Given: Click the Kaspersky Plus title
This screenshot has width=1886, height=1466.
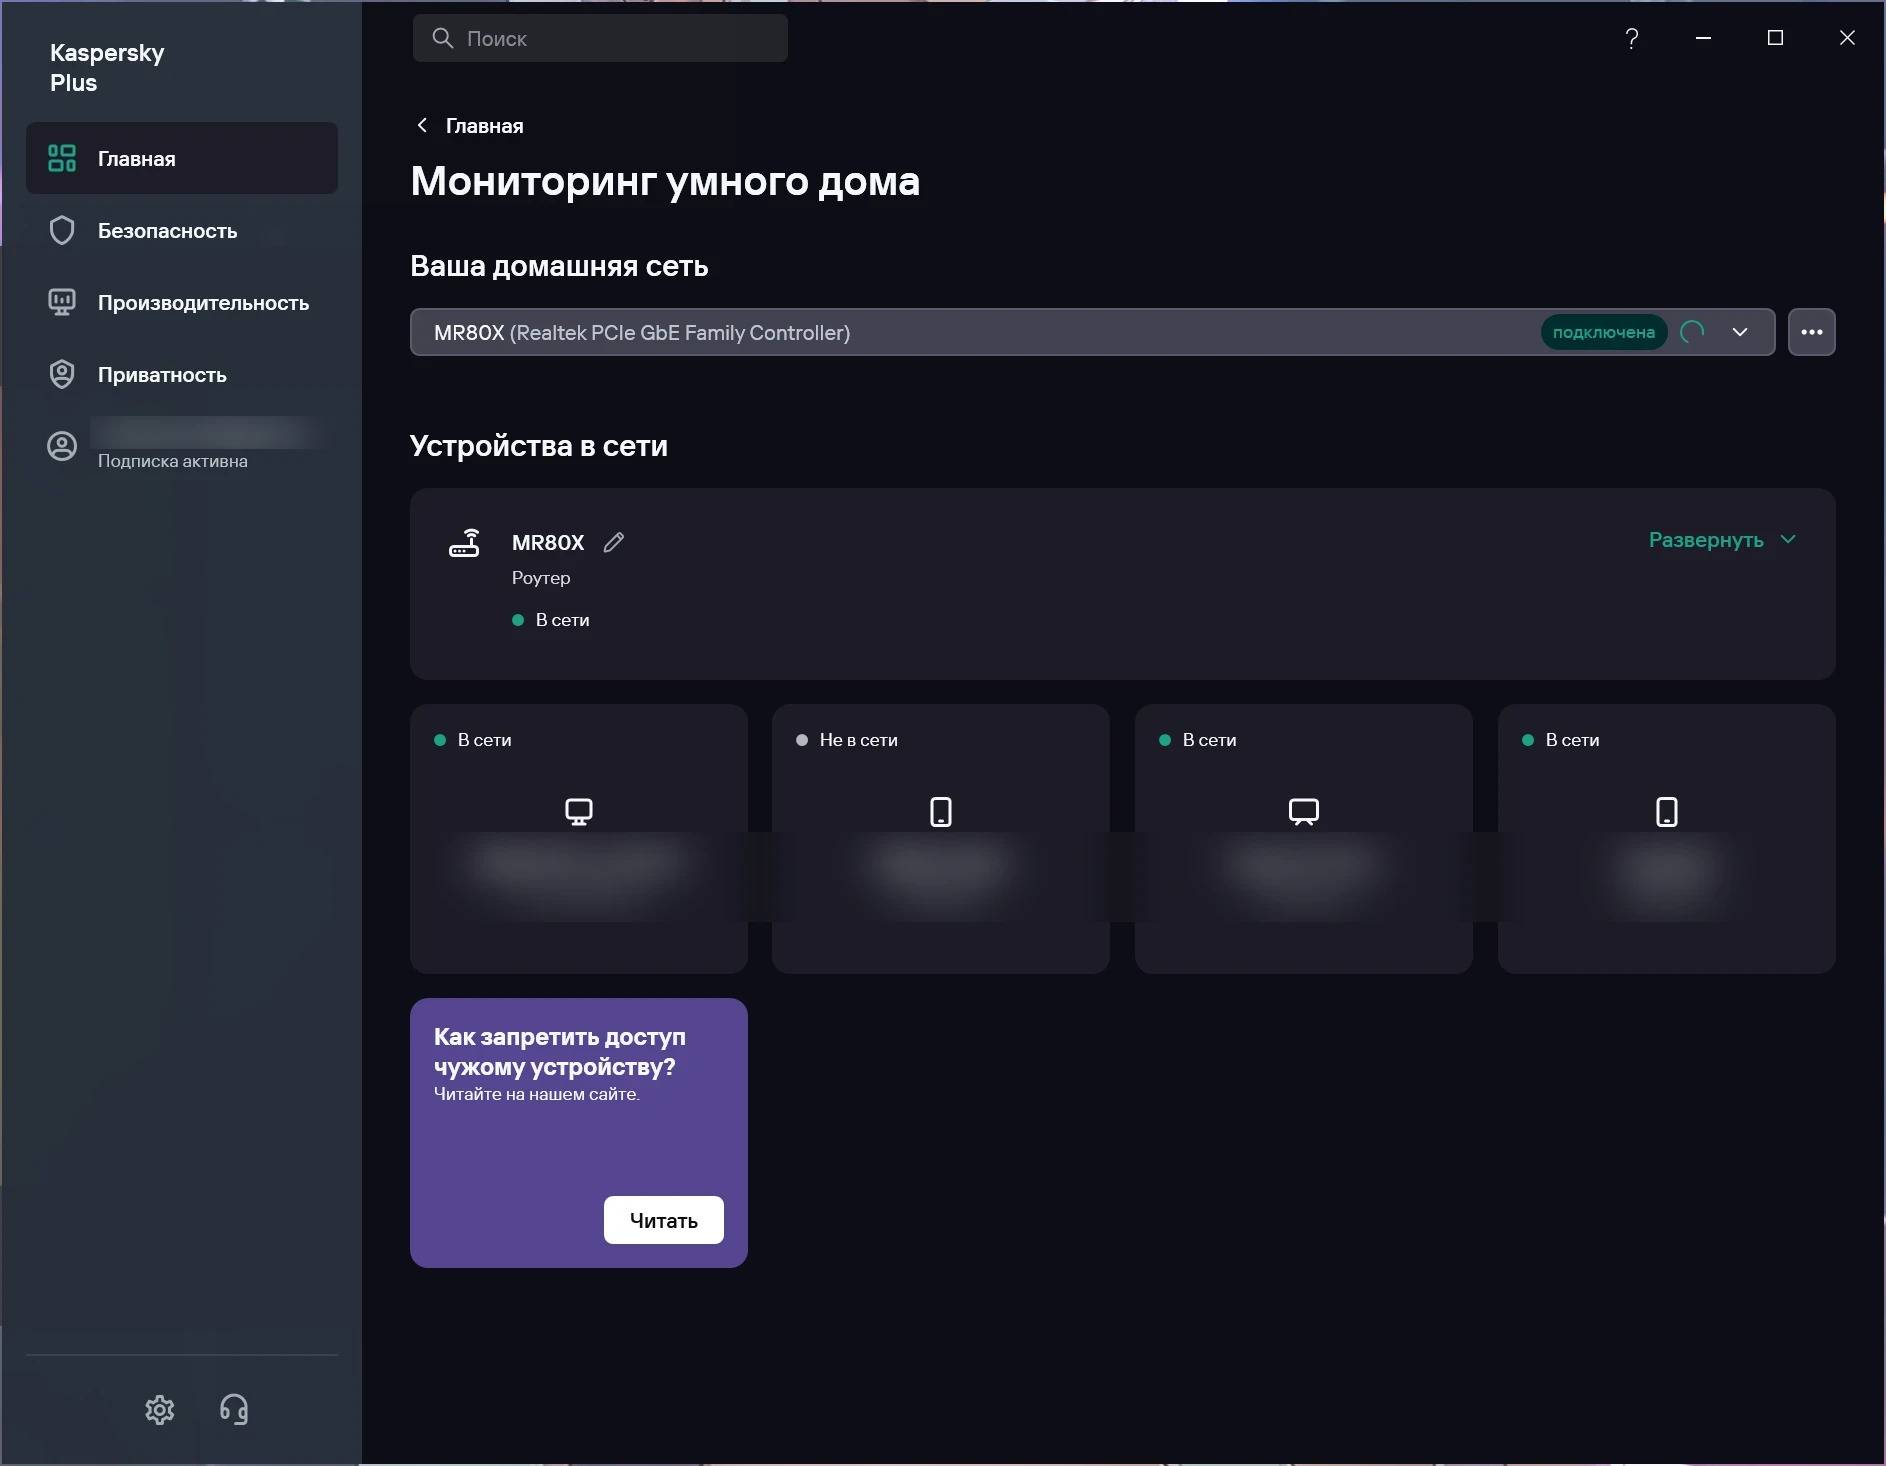Looking at the screenshot, I should 107,67.
